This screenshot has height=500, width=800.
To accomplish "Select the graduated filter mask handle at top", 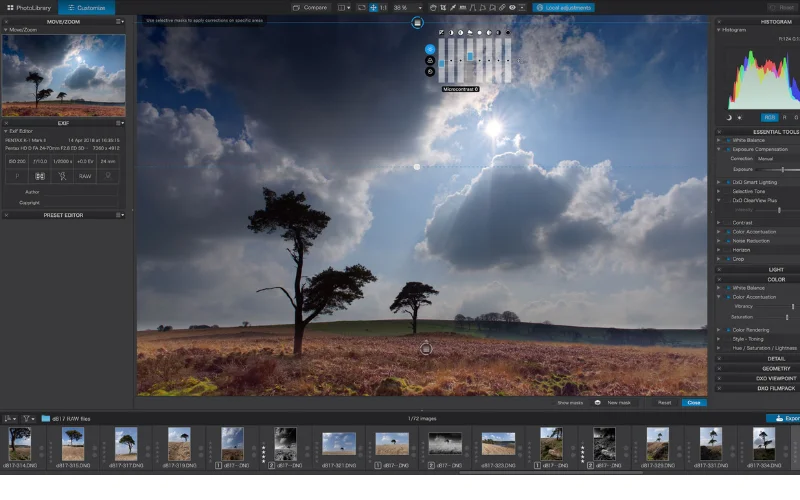I will point(417,22).
